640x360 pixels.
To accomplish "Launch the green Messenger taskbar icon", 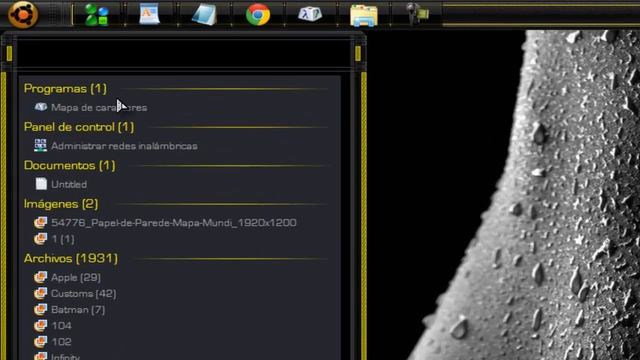I will tap(97, 15).
